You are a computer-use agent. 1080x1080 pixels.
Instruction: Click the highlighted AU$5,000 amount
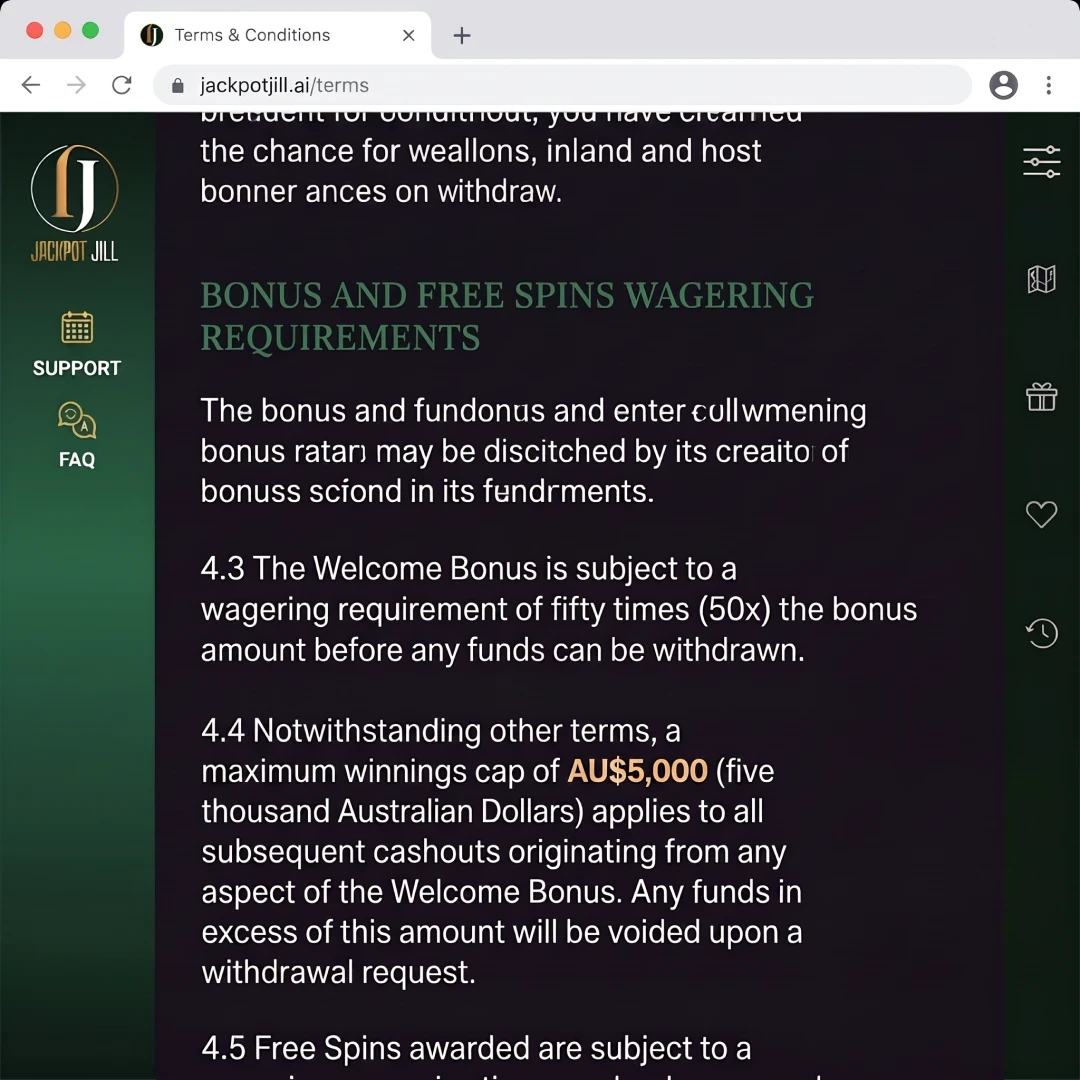click(x=637, y=771)
